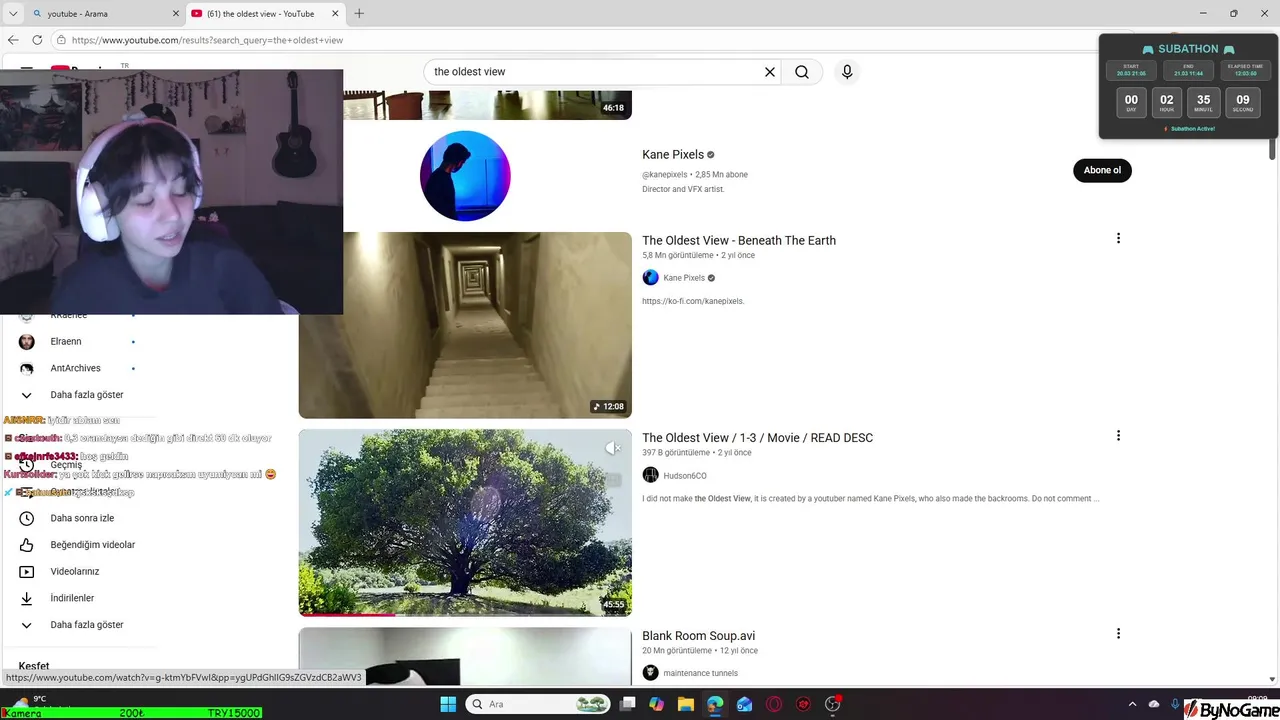This screenshot has width=1280, height=720.
Task: Open more options for Beneath The Earth video
Action: 1118,238
